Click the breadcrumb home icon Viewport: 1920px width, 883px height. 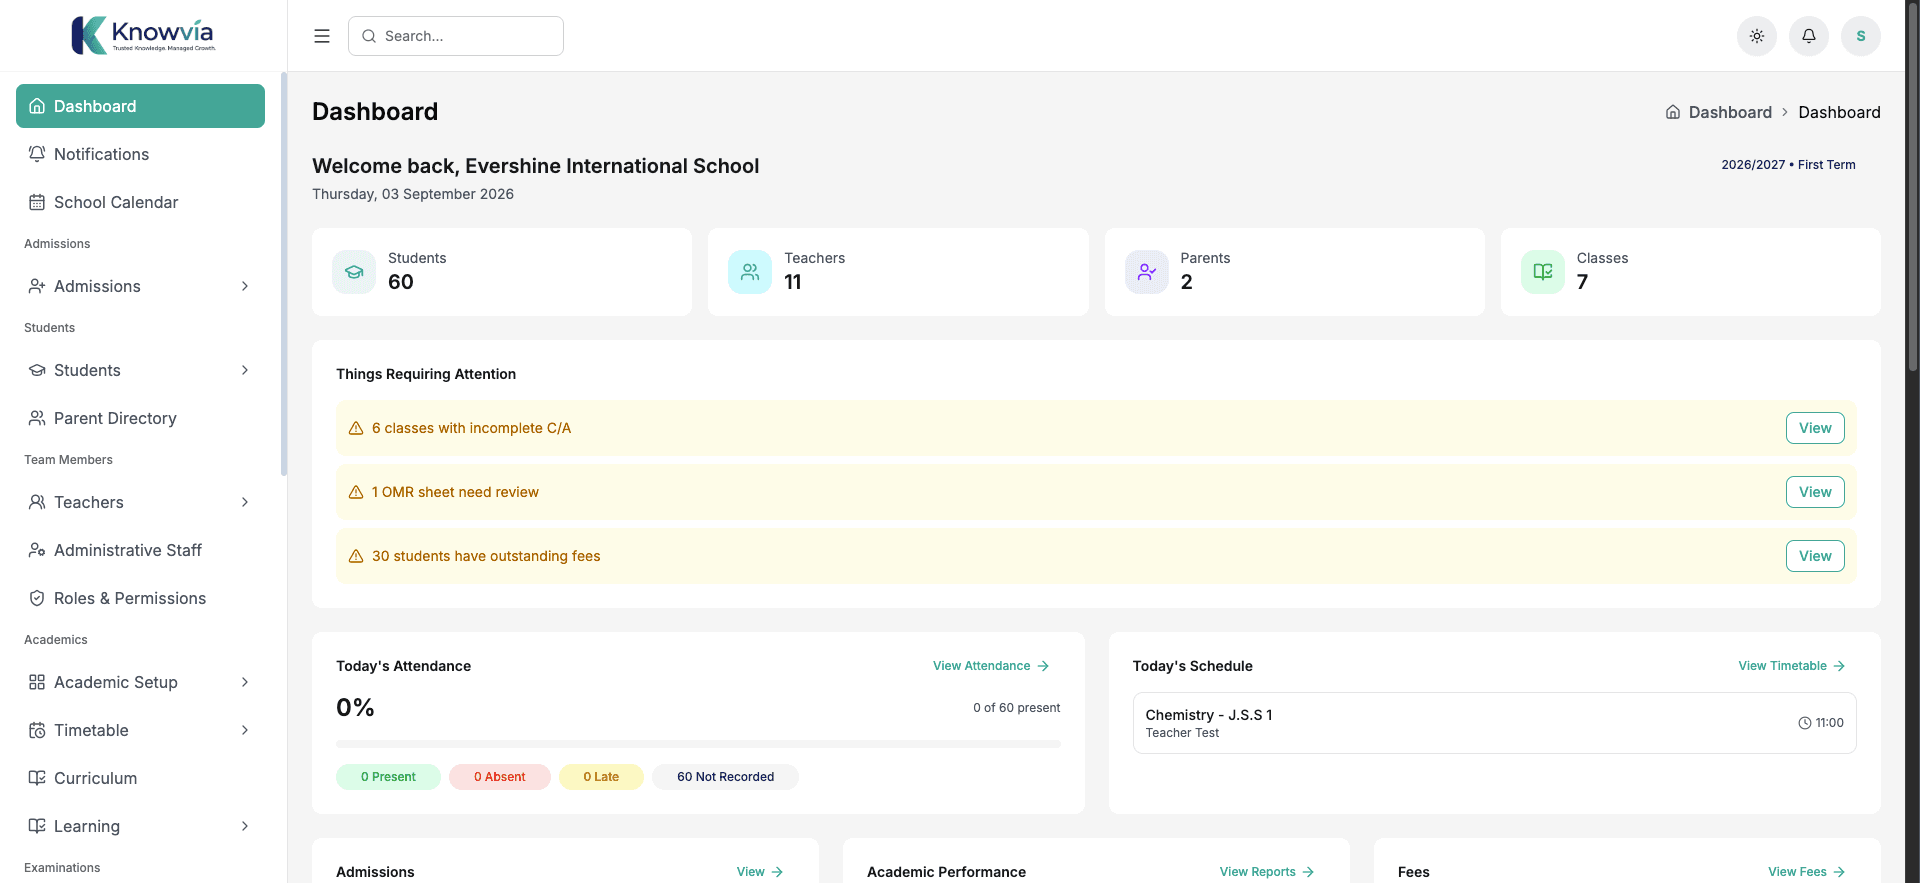pyautogui.click(x=1673, y=112)
